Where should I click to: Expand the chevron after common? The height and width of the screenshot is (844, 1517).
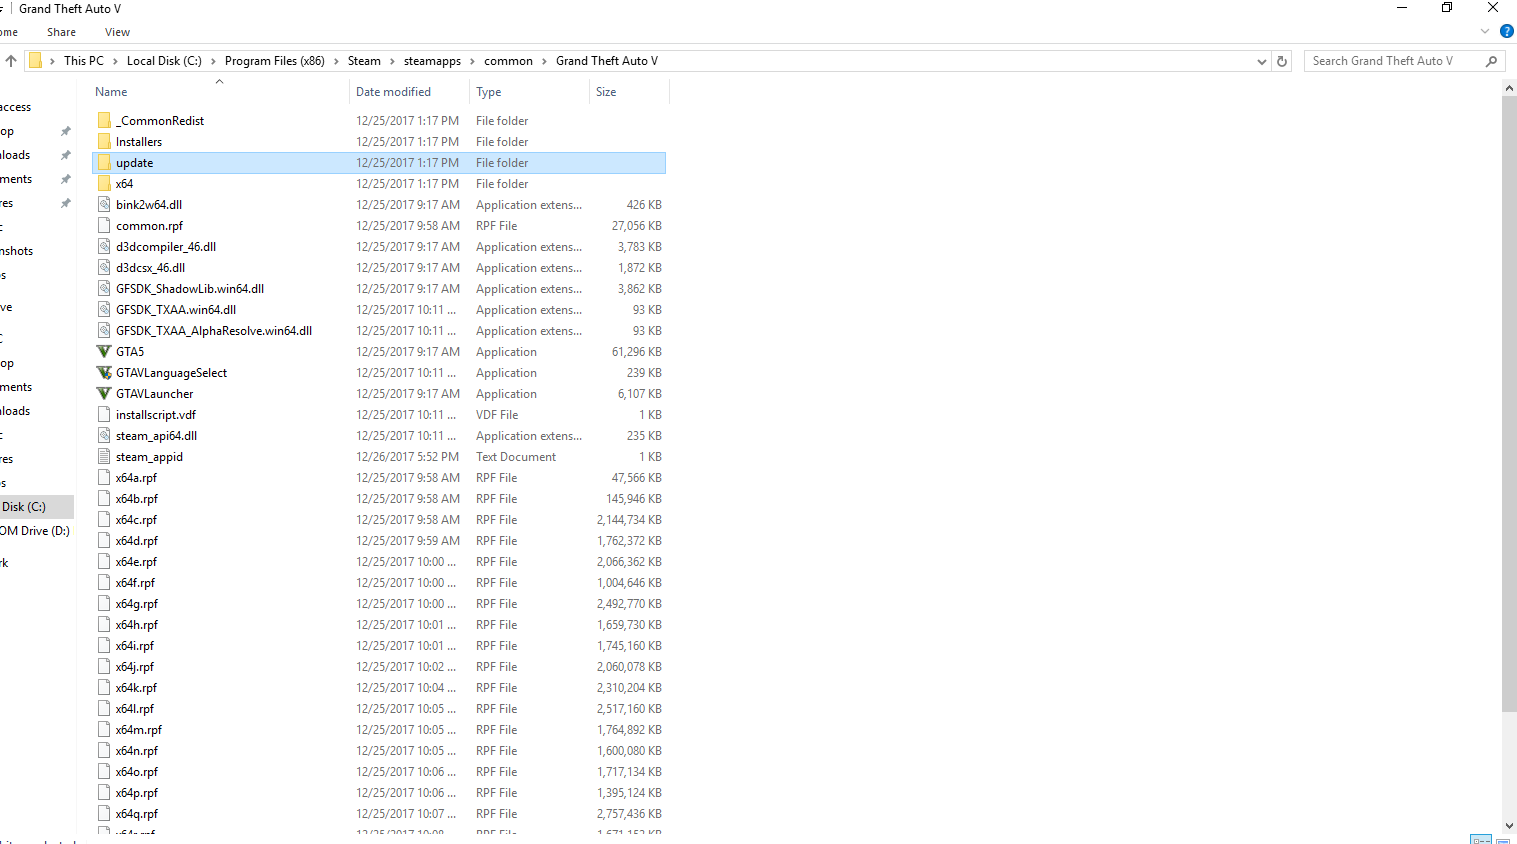point(544,61)
